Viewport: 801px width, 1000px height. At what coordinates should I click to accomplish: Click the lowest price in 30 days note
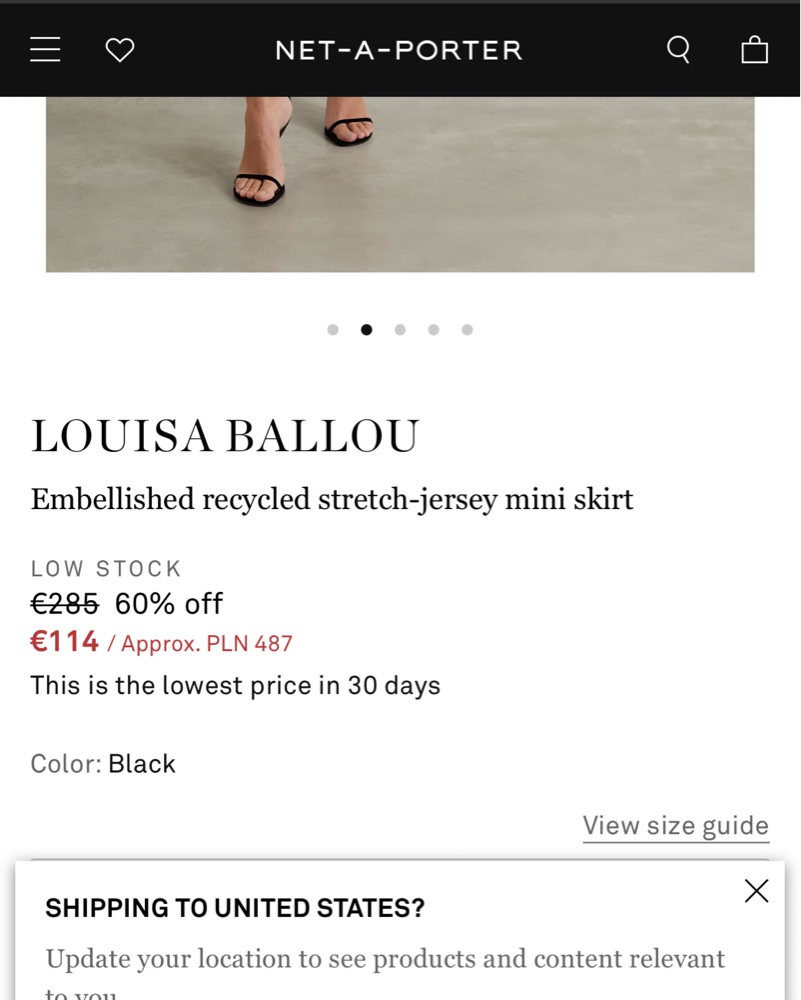[235, 686]
